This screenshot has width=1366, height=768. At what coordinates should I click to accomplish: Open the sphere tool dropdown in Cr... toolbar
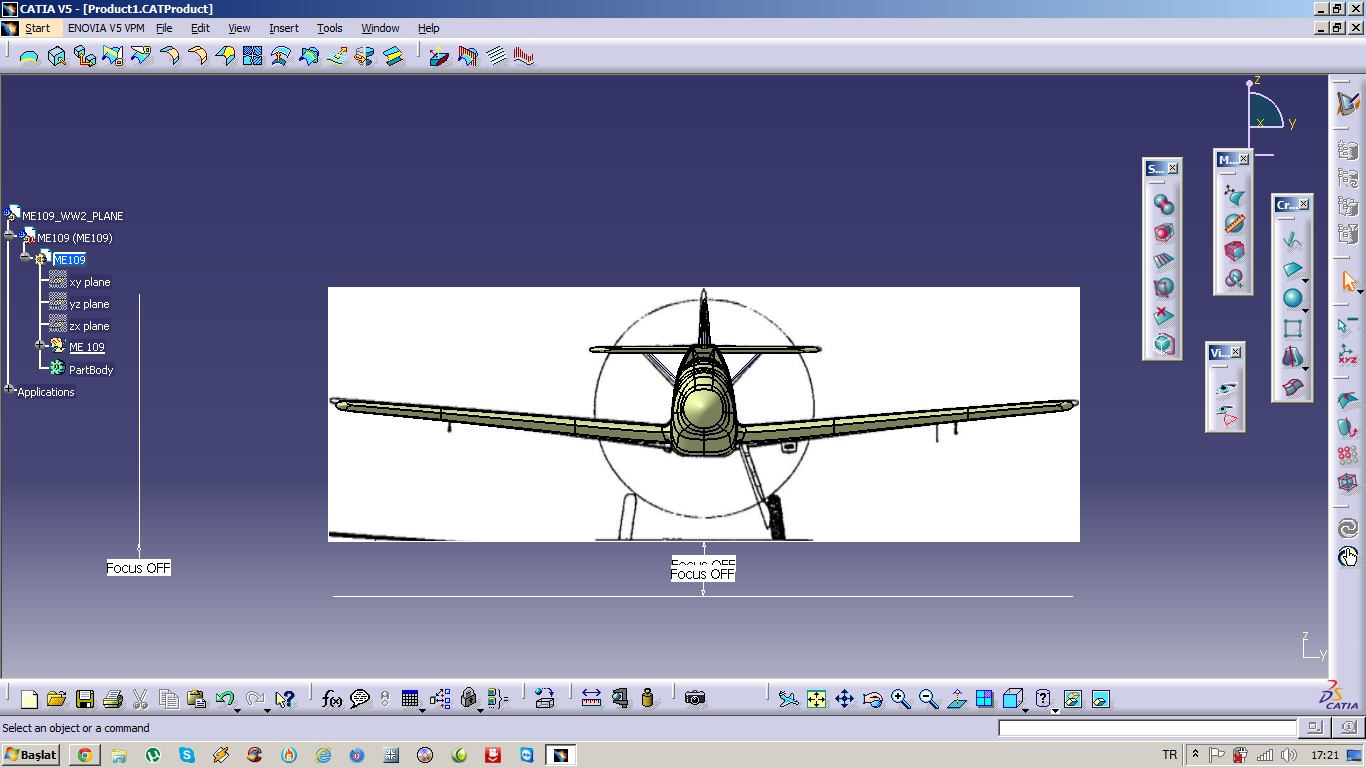click(1305, 310)
